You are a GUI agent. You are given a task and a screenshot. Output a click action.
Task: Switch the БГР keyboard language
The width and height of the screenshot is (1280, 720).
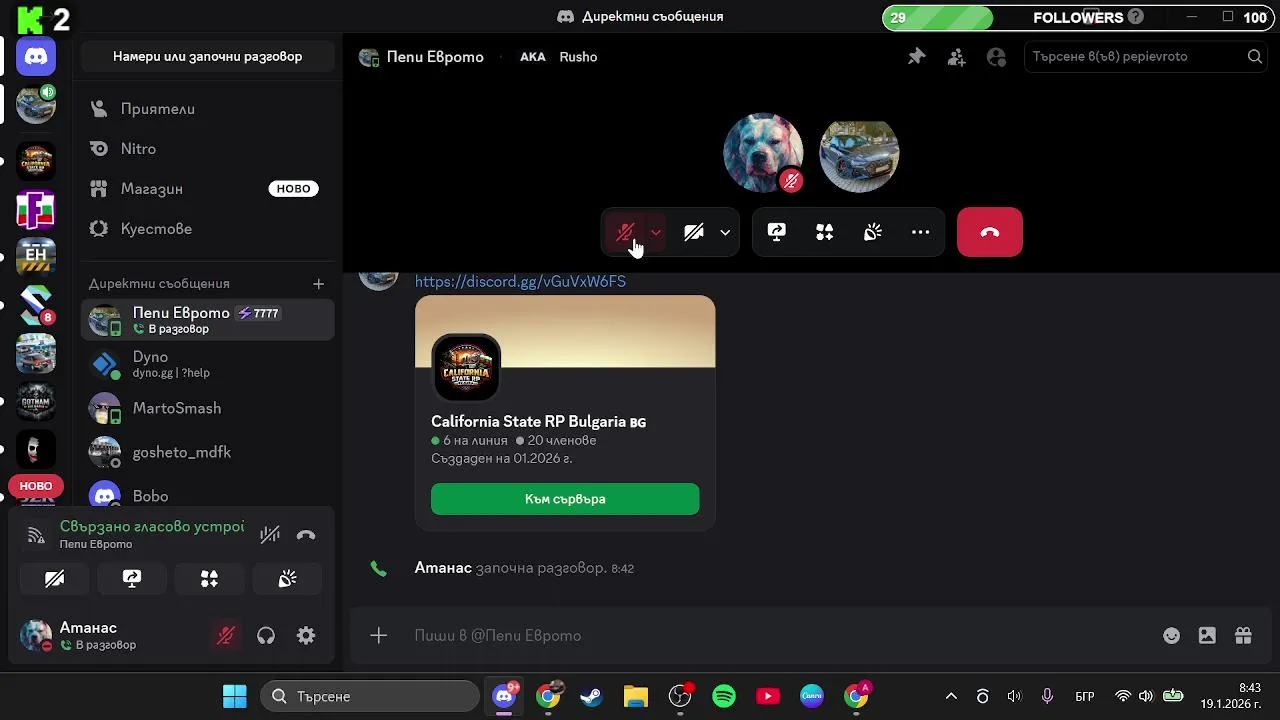(1085, 696)
